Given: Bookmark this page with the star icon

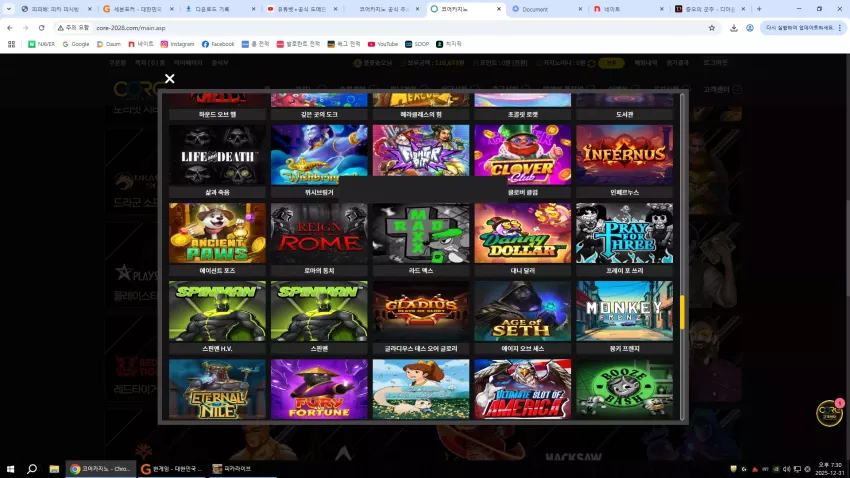Looking at the screenshot, I should tap(712, 28).
